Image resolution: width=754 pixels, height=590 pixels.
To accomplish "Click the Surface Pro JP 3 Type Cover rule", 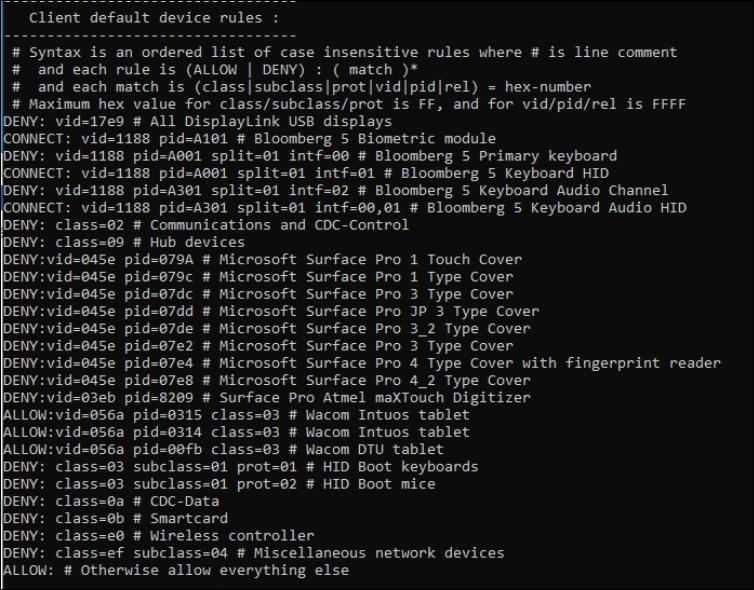I will coord(270,311).
